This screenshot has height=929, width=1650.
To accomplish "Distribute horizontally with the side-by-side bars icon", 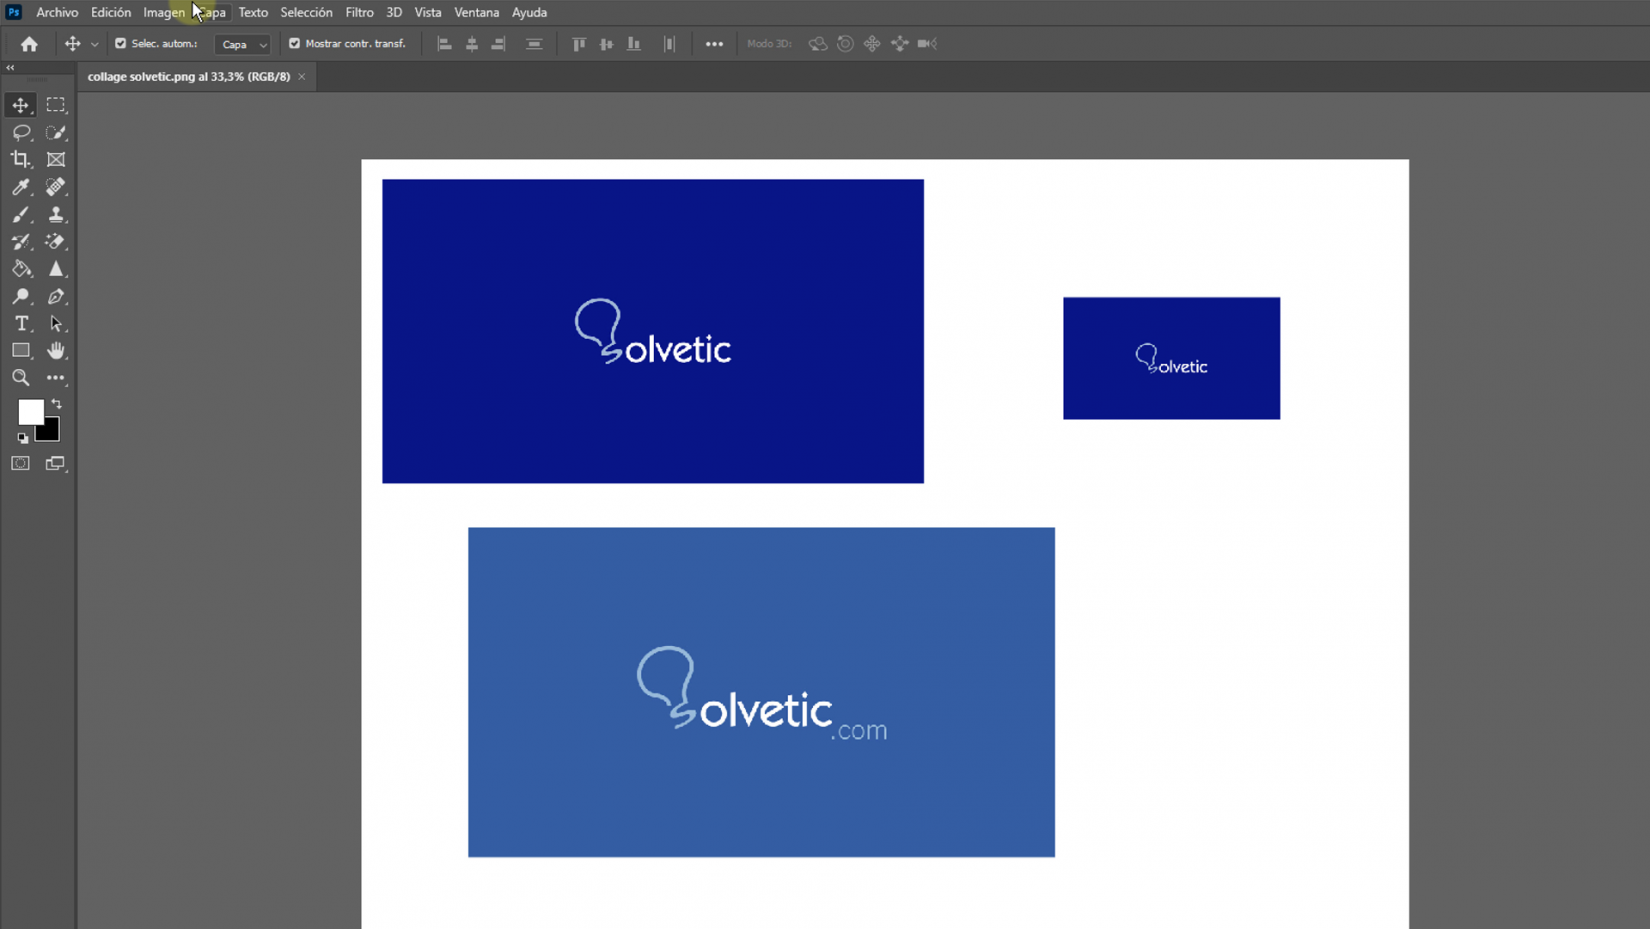I will coord(669,44).
